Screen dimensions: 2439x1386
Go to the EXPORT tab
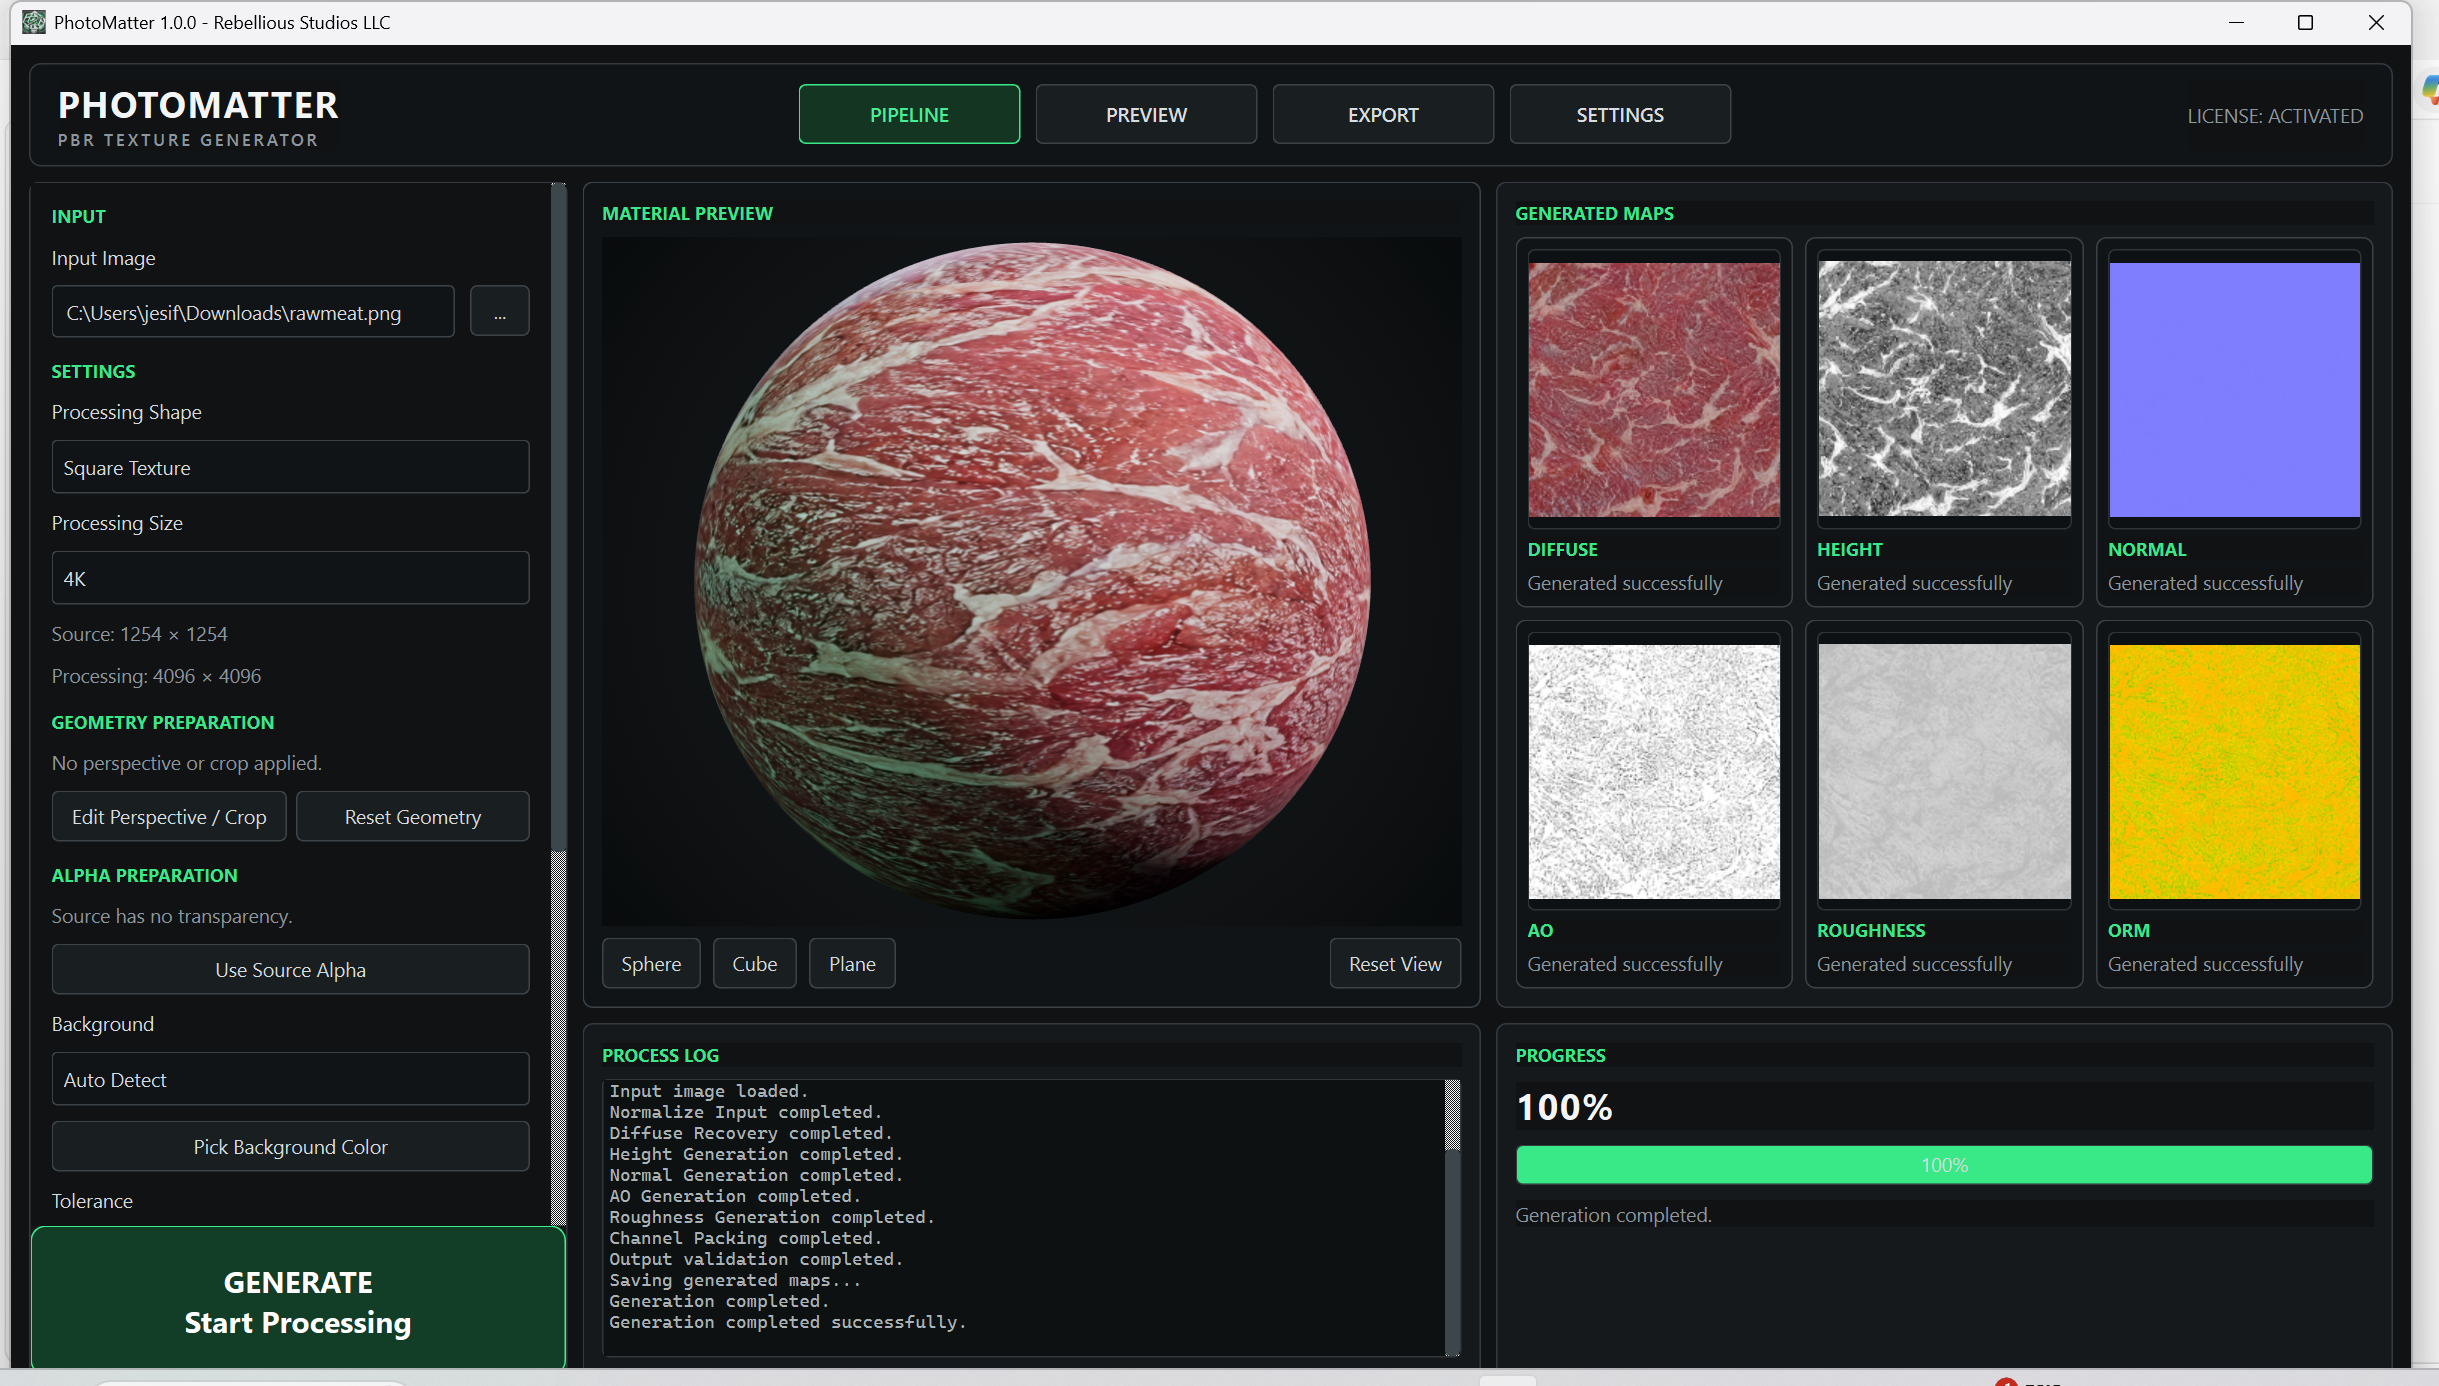pyautogui.click(x=1383, y=114)
